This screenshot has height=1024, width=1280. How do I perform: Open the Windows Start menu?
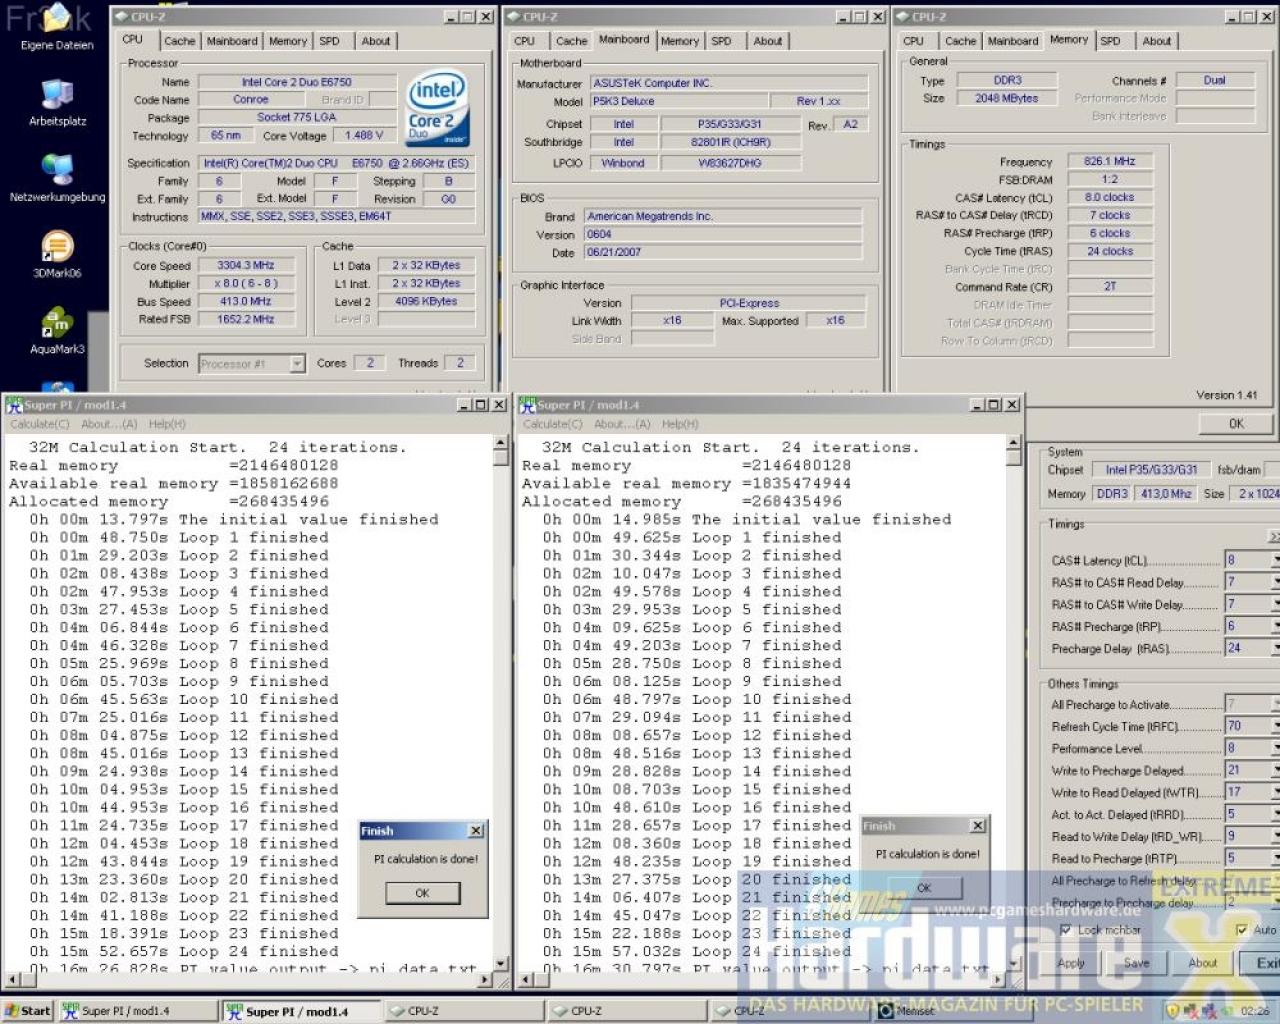[x=27, y=1011]
